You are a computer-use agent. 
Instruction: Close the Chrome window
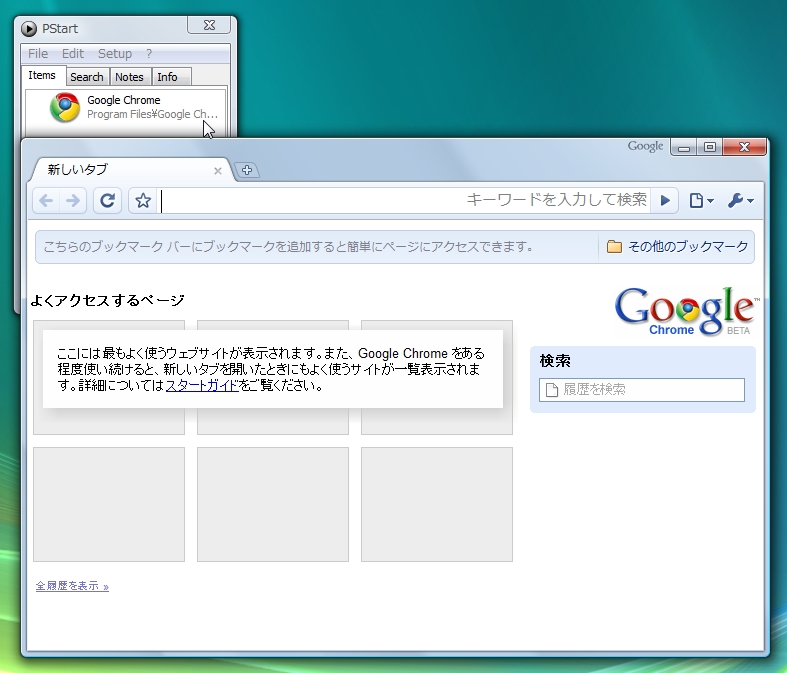[x=745, y=147]
